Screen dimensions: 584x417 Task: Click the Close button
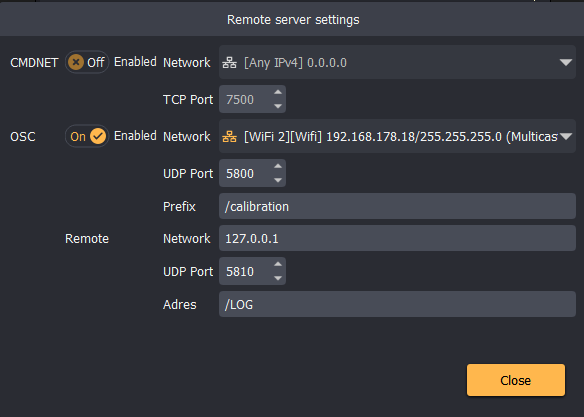click(516, 380)
